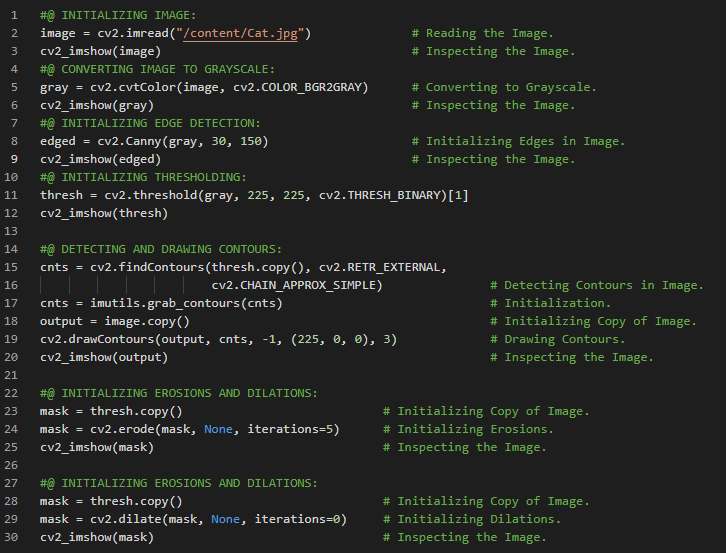Click cv2.CHAIN_APPROX_SIMPLE on line 16
Viewport: 726px width, 553px height.
tap(296, 285)
